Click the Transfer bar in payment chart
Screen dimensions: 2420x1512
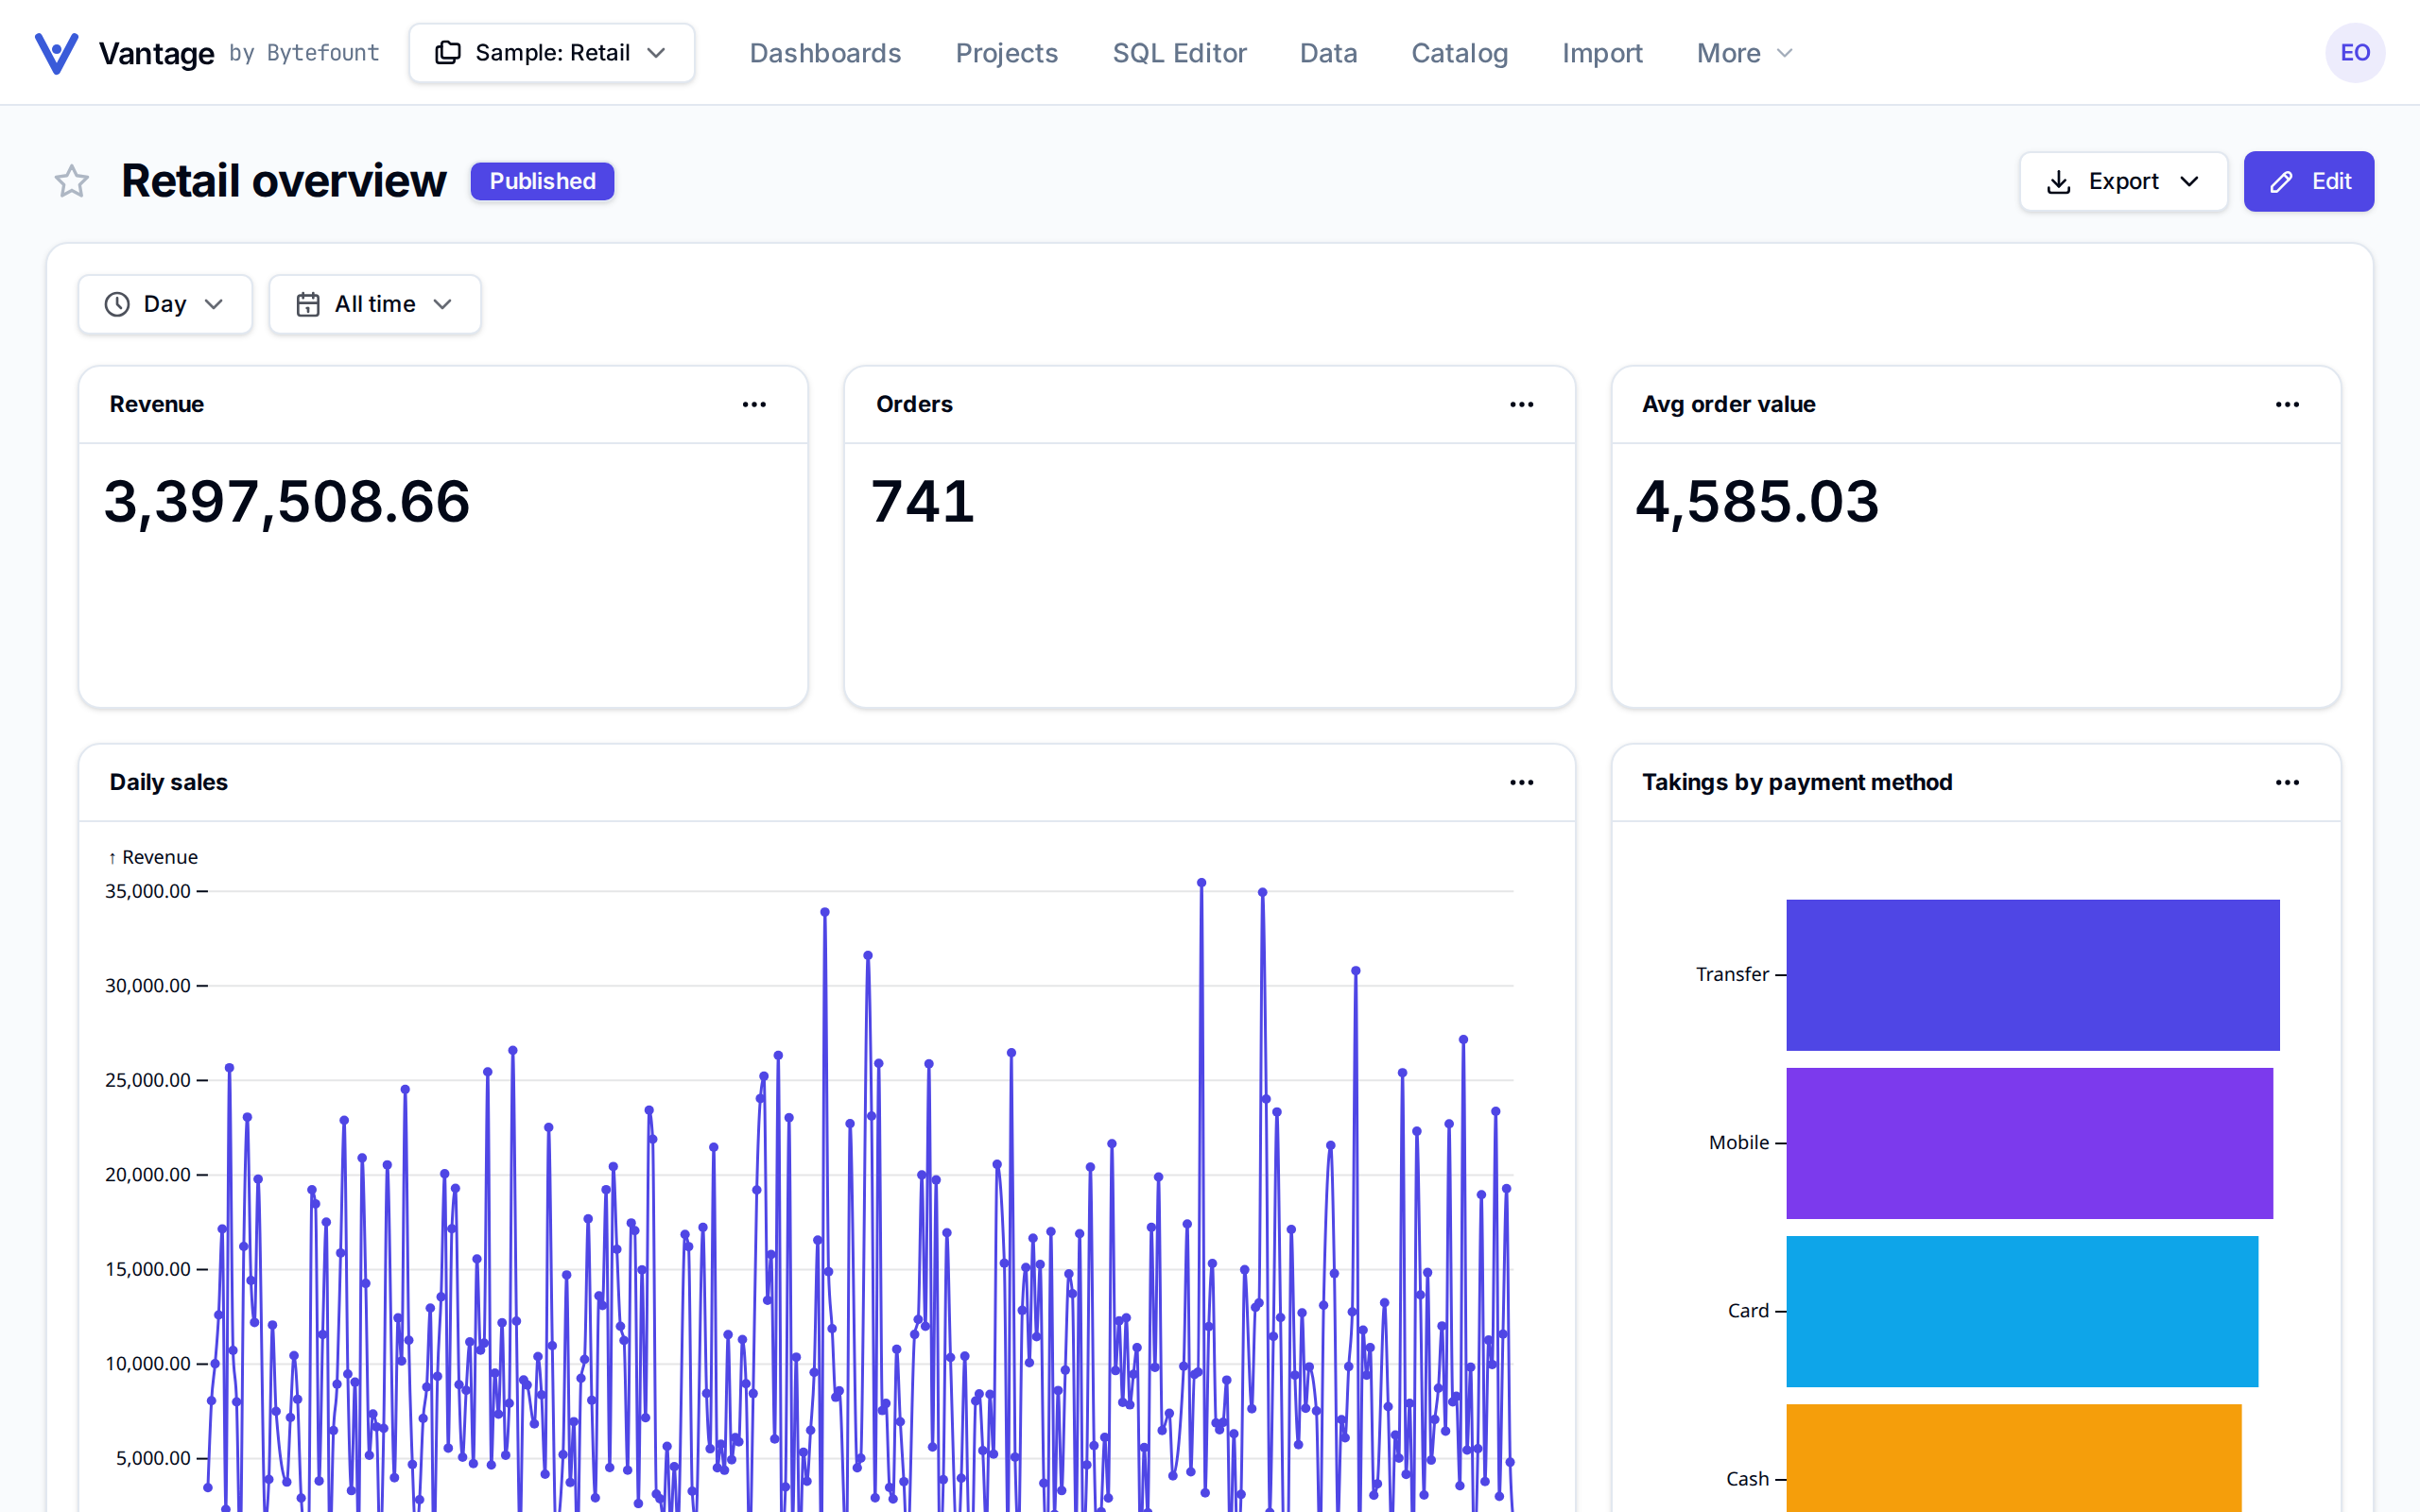(2033, 975)
